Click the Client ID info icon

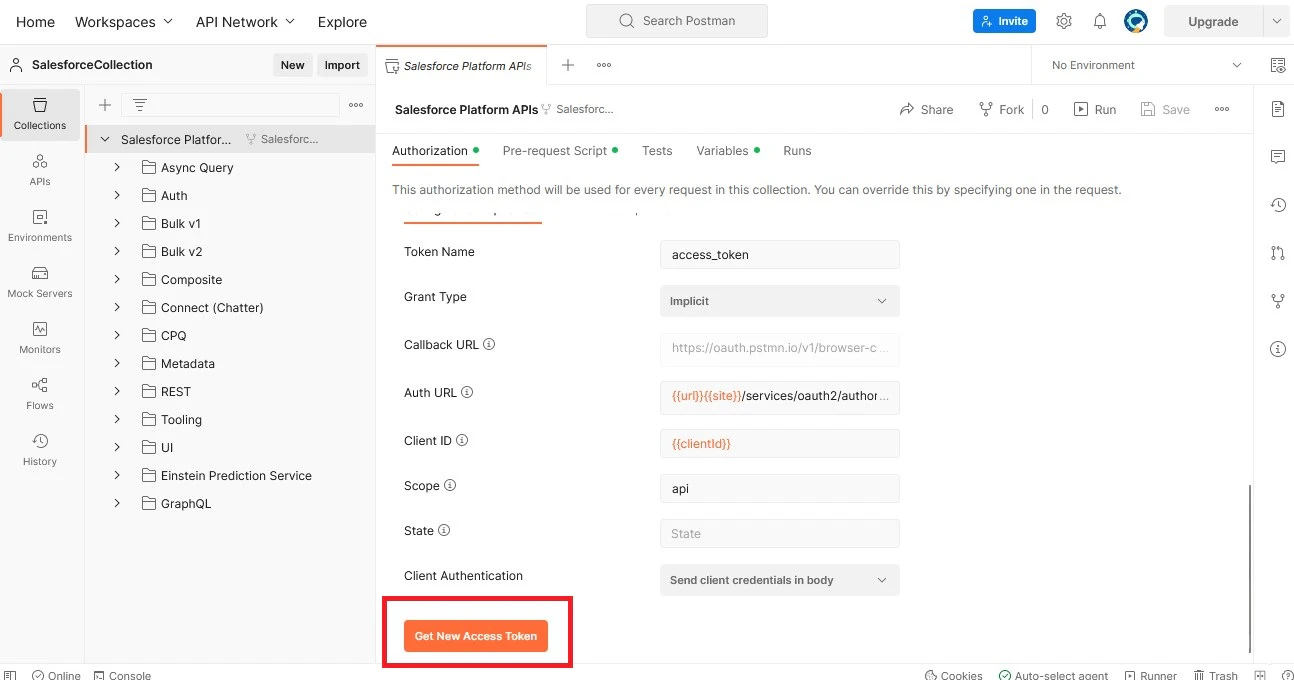coord(462,440)
